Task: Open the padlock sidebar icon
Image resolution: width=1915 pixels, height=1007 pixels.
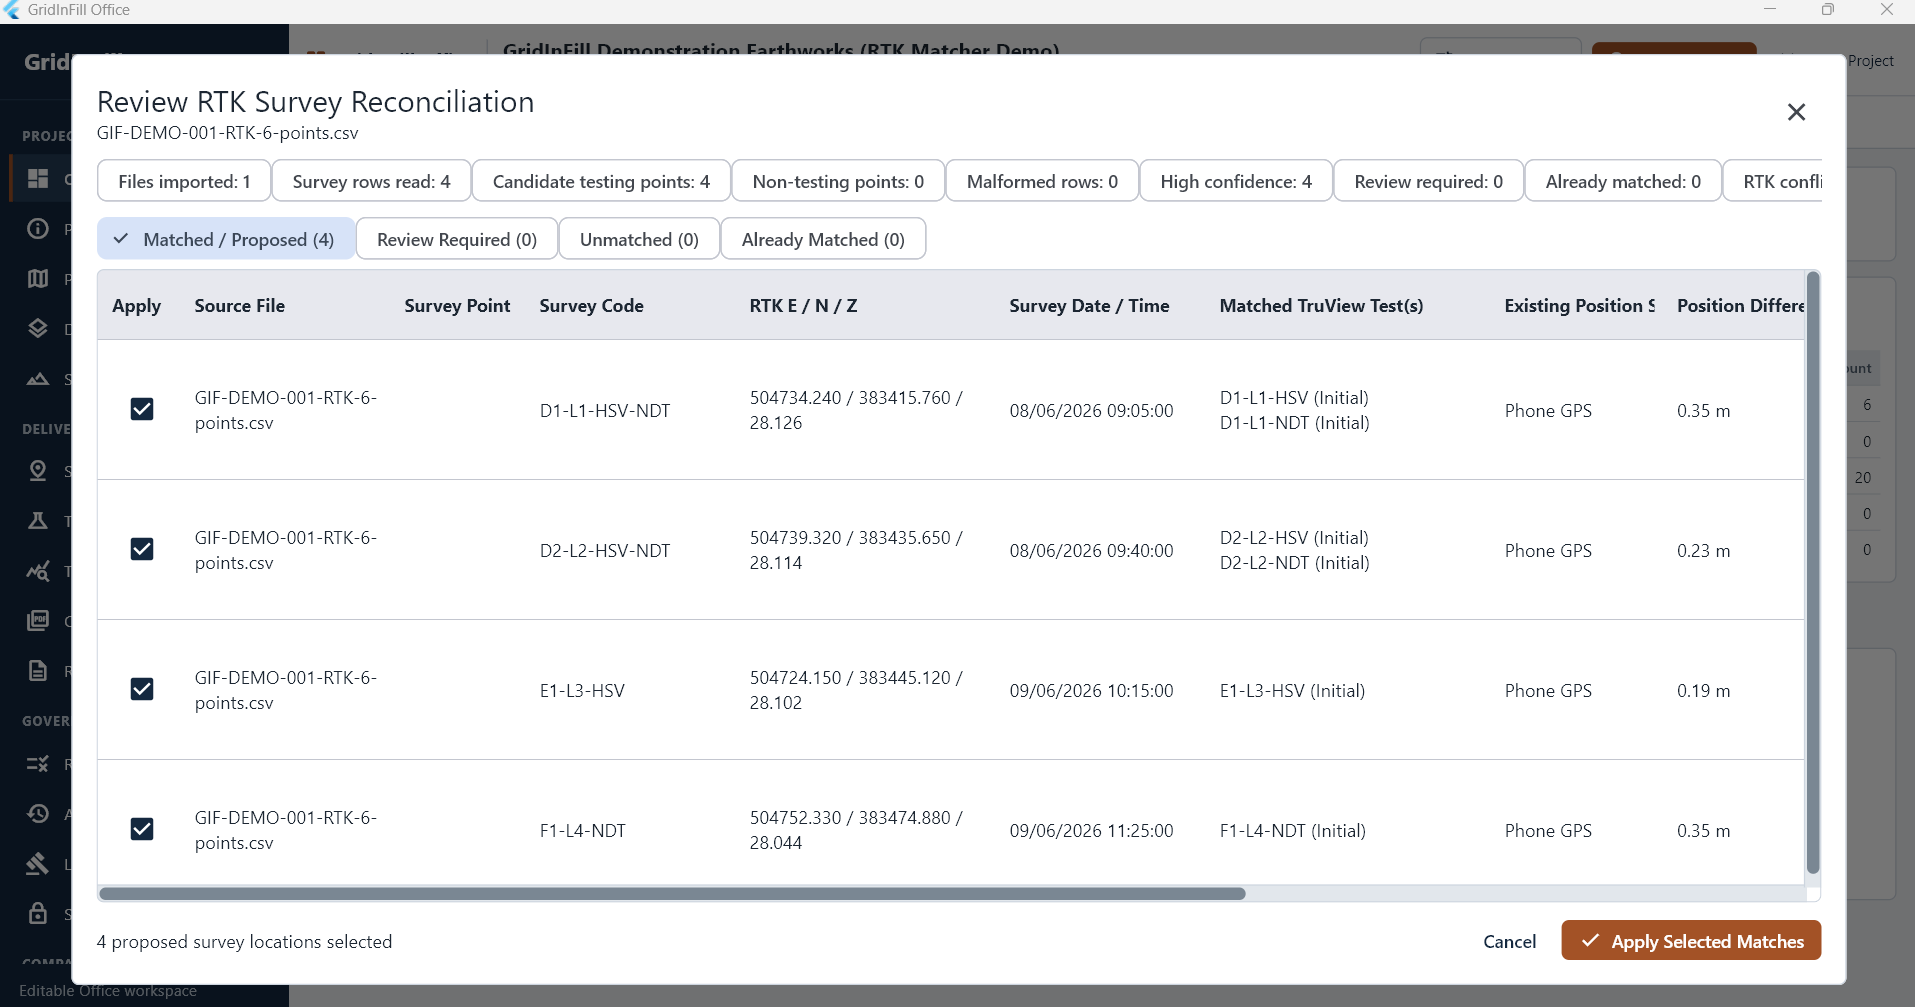Action: coord(38,913)
